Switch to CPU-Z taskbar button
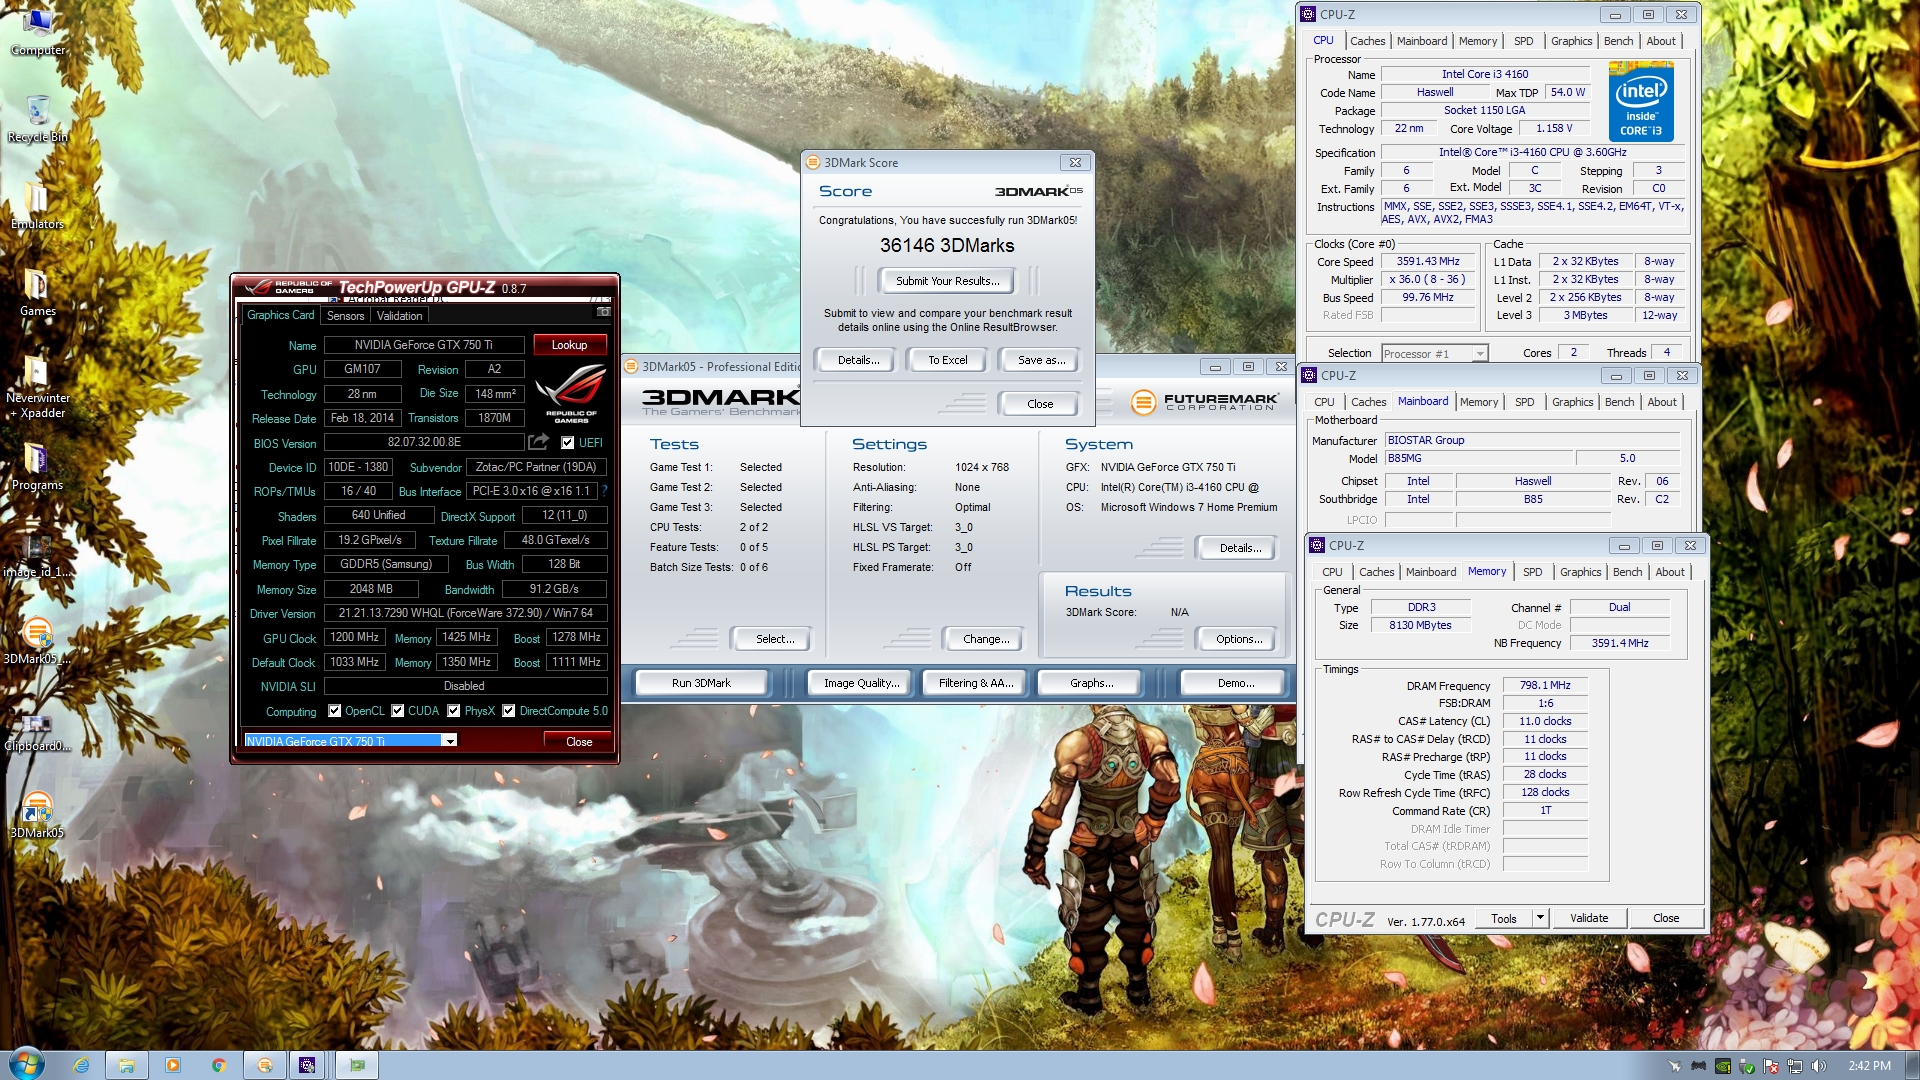 point(308,1065)
